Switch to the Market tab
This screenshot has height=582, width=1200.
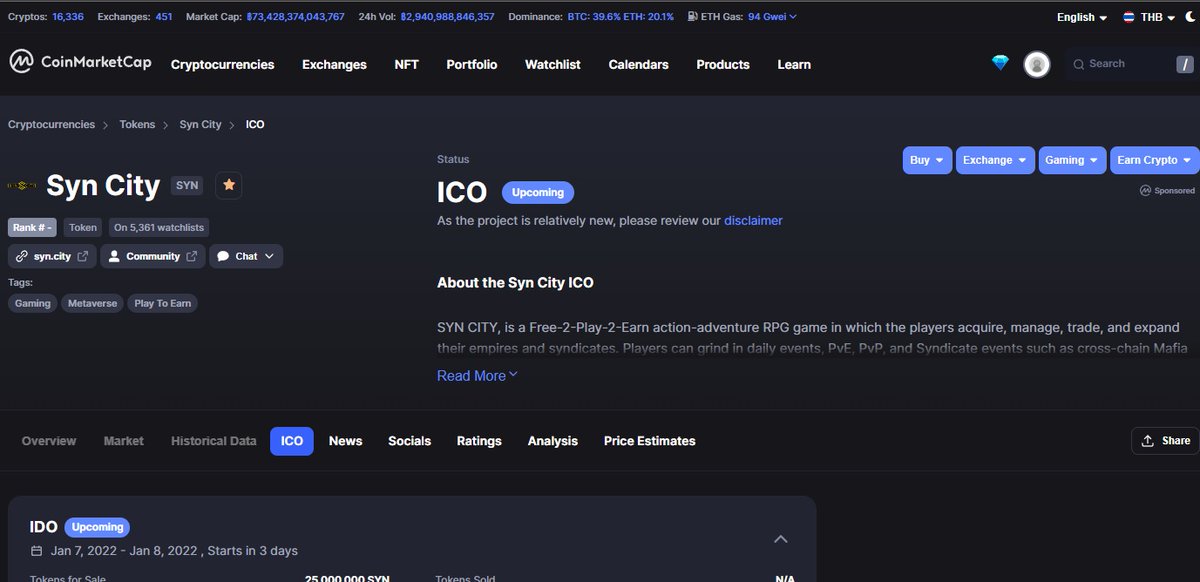[123, 441]
